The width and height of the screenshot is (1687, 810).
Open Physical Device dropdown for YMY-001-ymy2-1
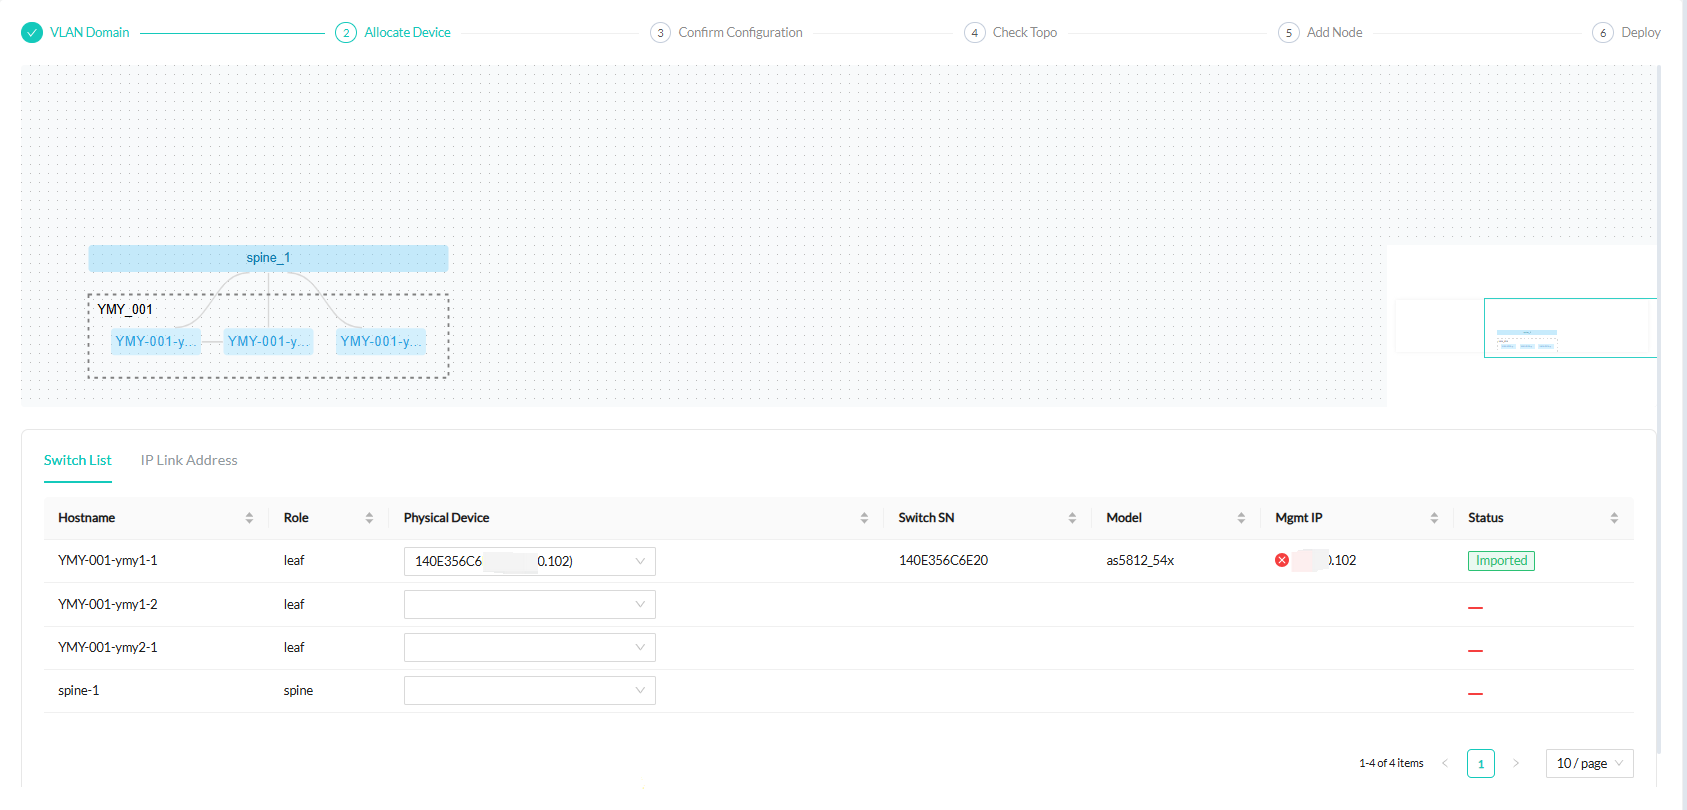529,648
